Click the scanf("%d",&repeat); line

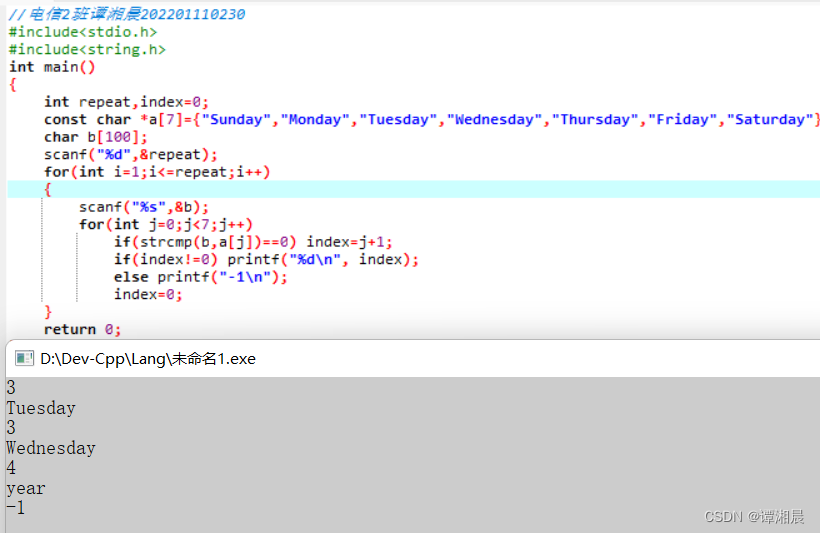(131, 155)
